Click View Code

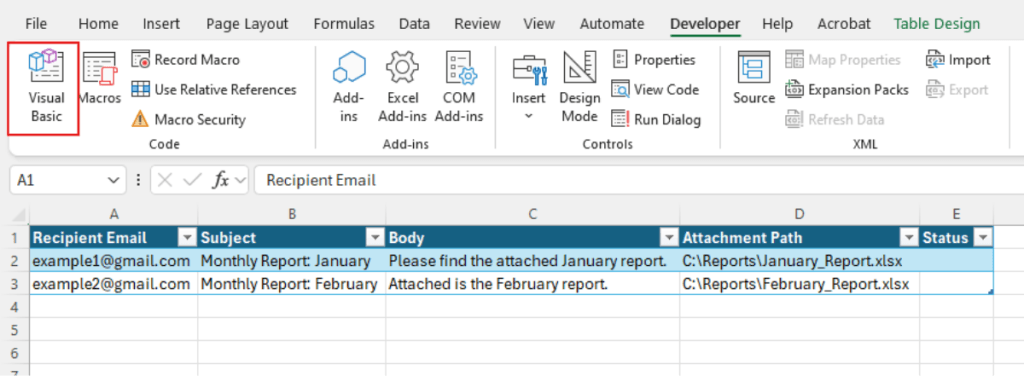coord(655,89)
